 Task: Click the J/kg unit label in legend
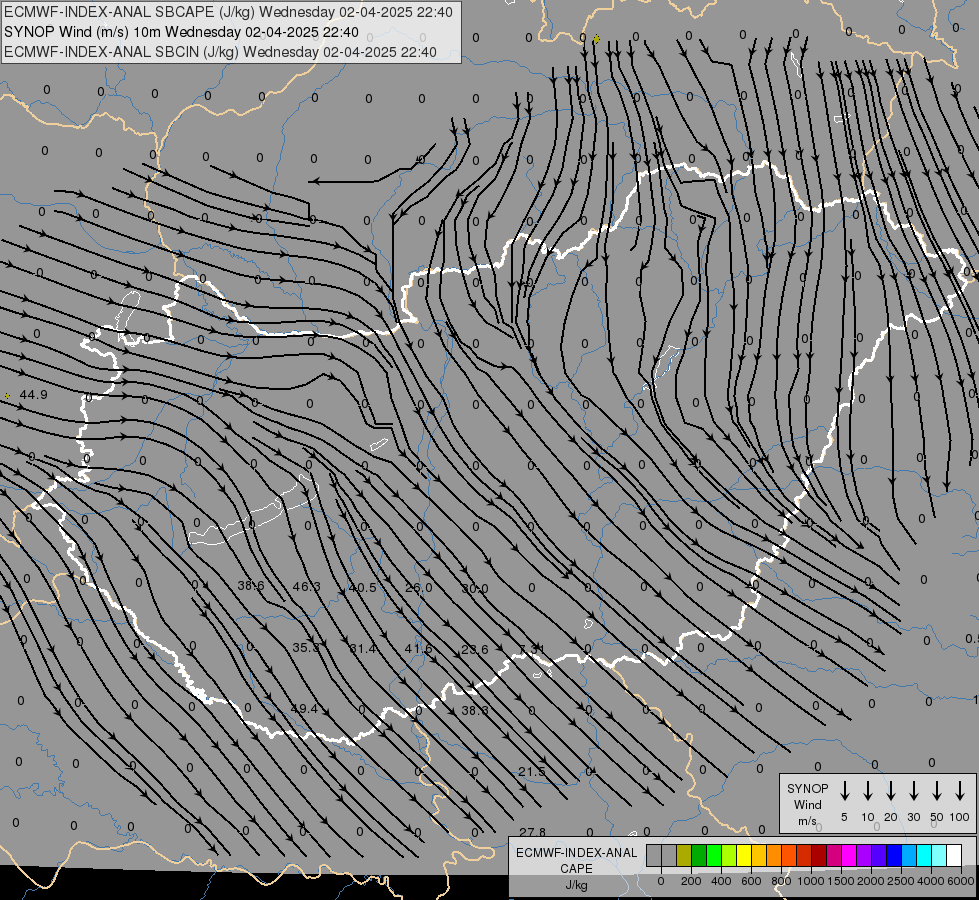point(576,885)
